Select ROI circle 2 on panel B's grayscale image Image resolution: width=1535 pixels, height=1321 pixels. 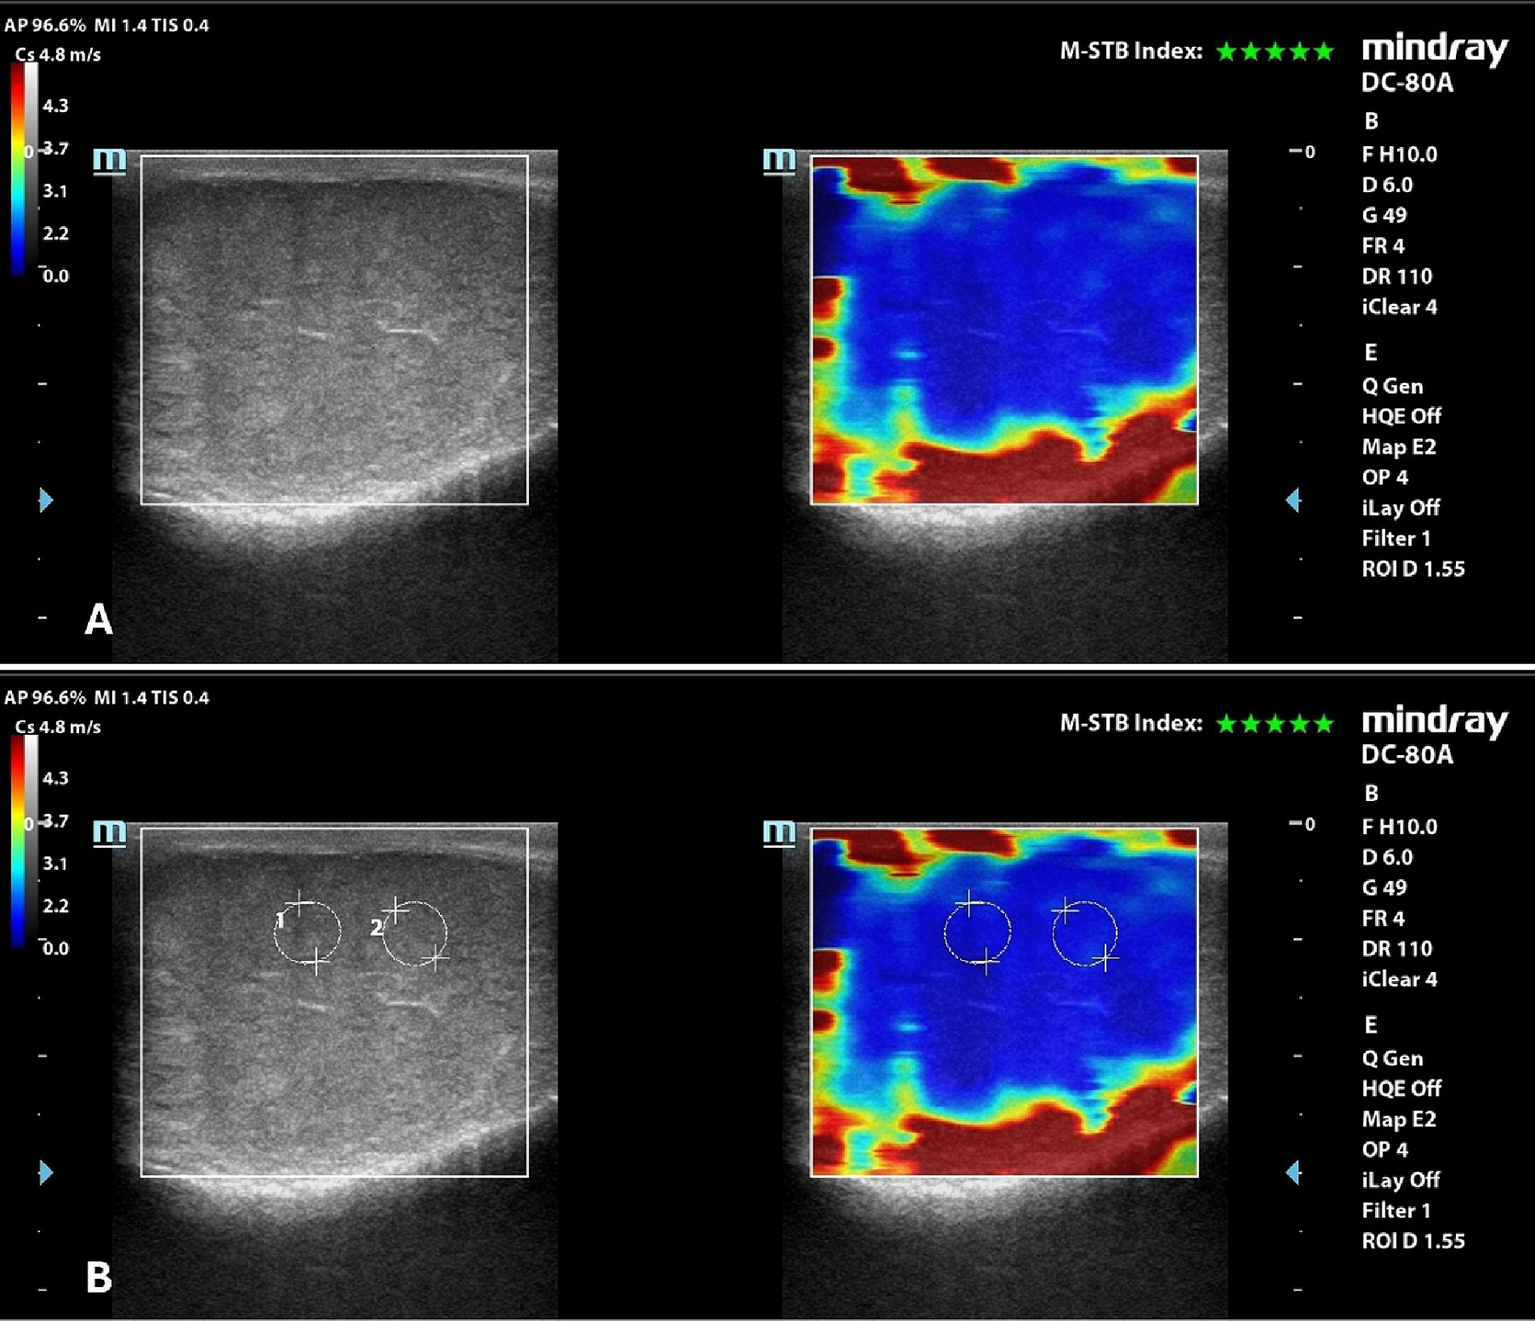click(x=415, y=933)
